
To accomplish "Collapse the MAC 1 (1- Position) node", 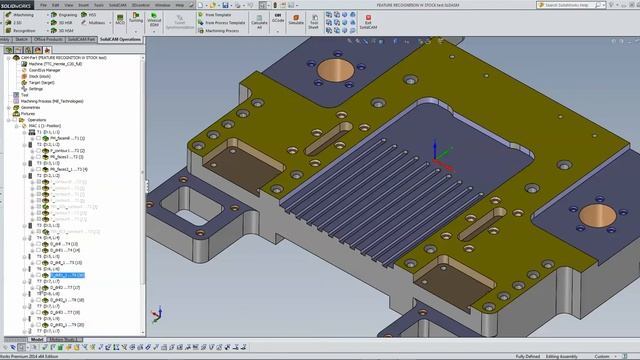I will pos(16,126).
